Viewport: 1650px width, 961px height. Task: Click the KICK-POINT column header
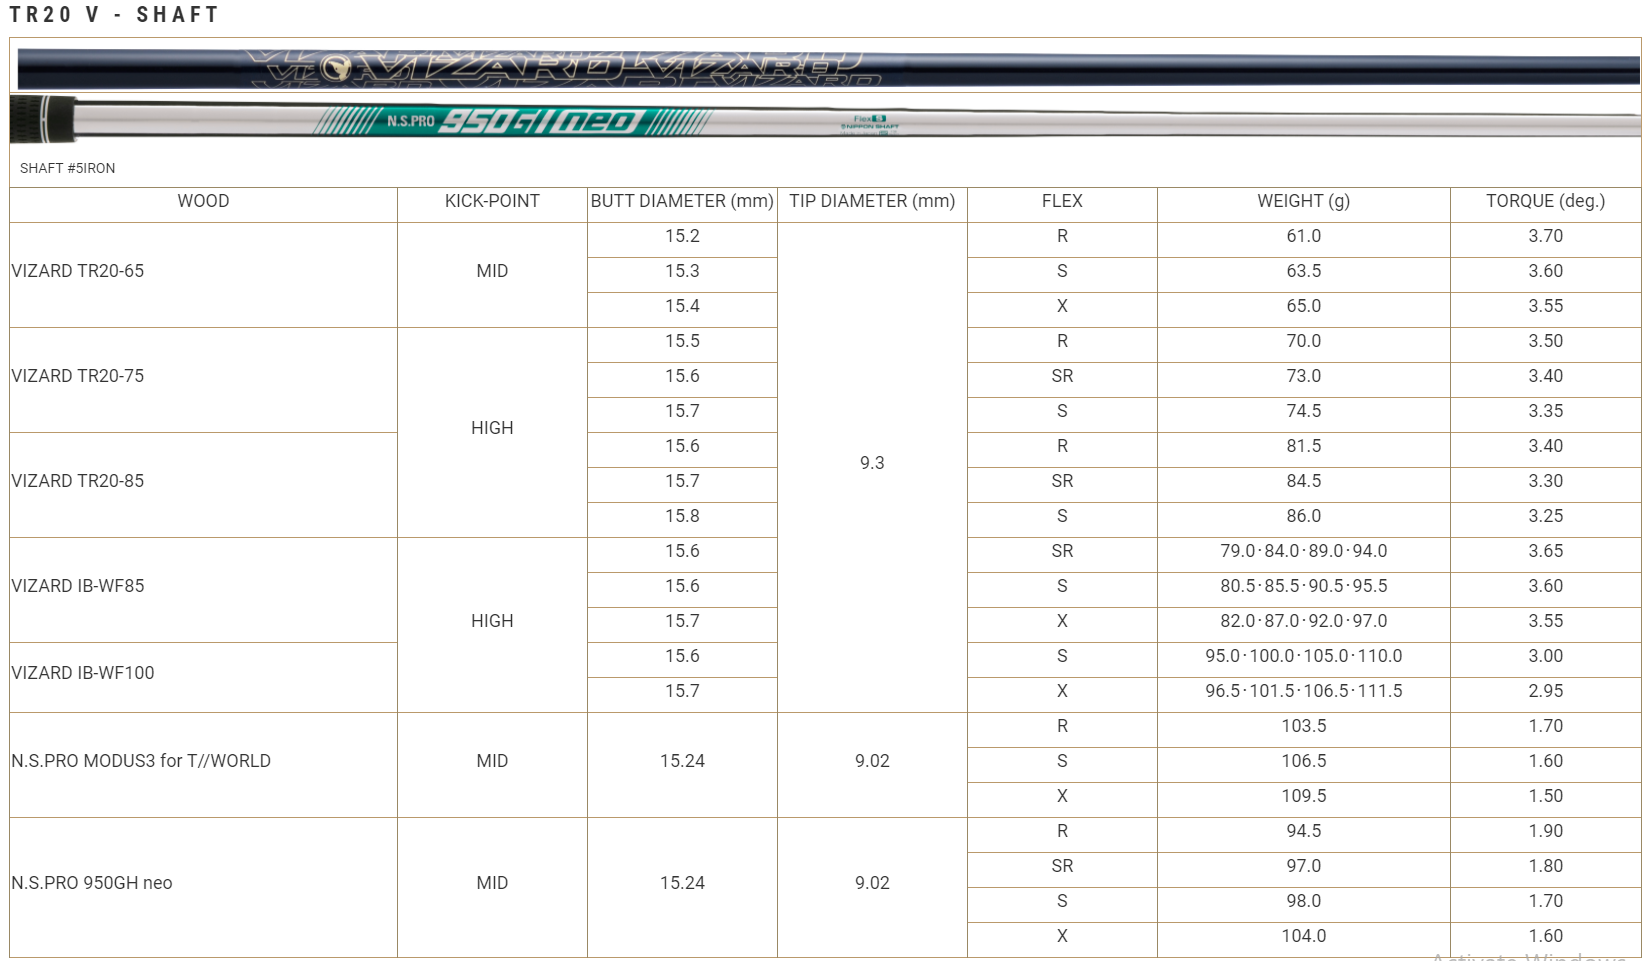(492, 201)
